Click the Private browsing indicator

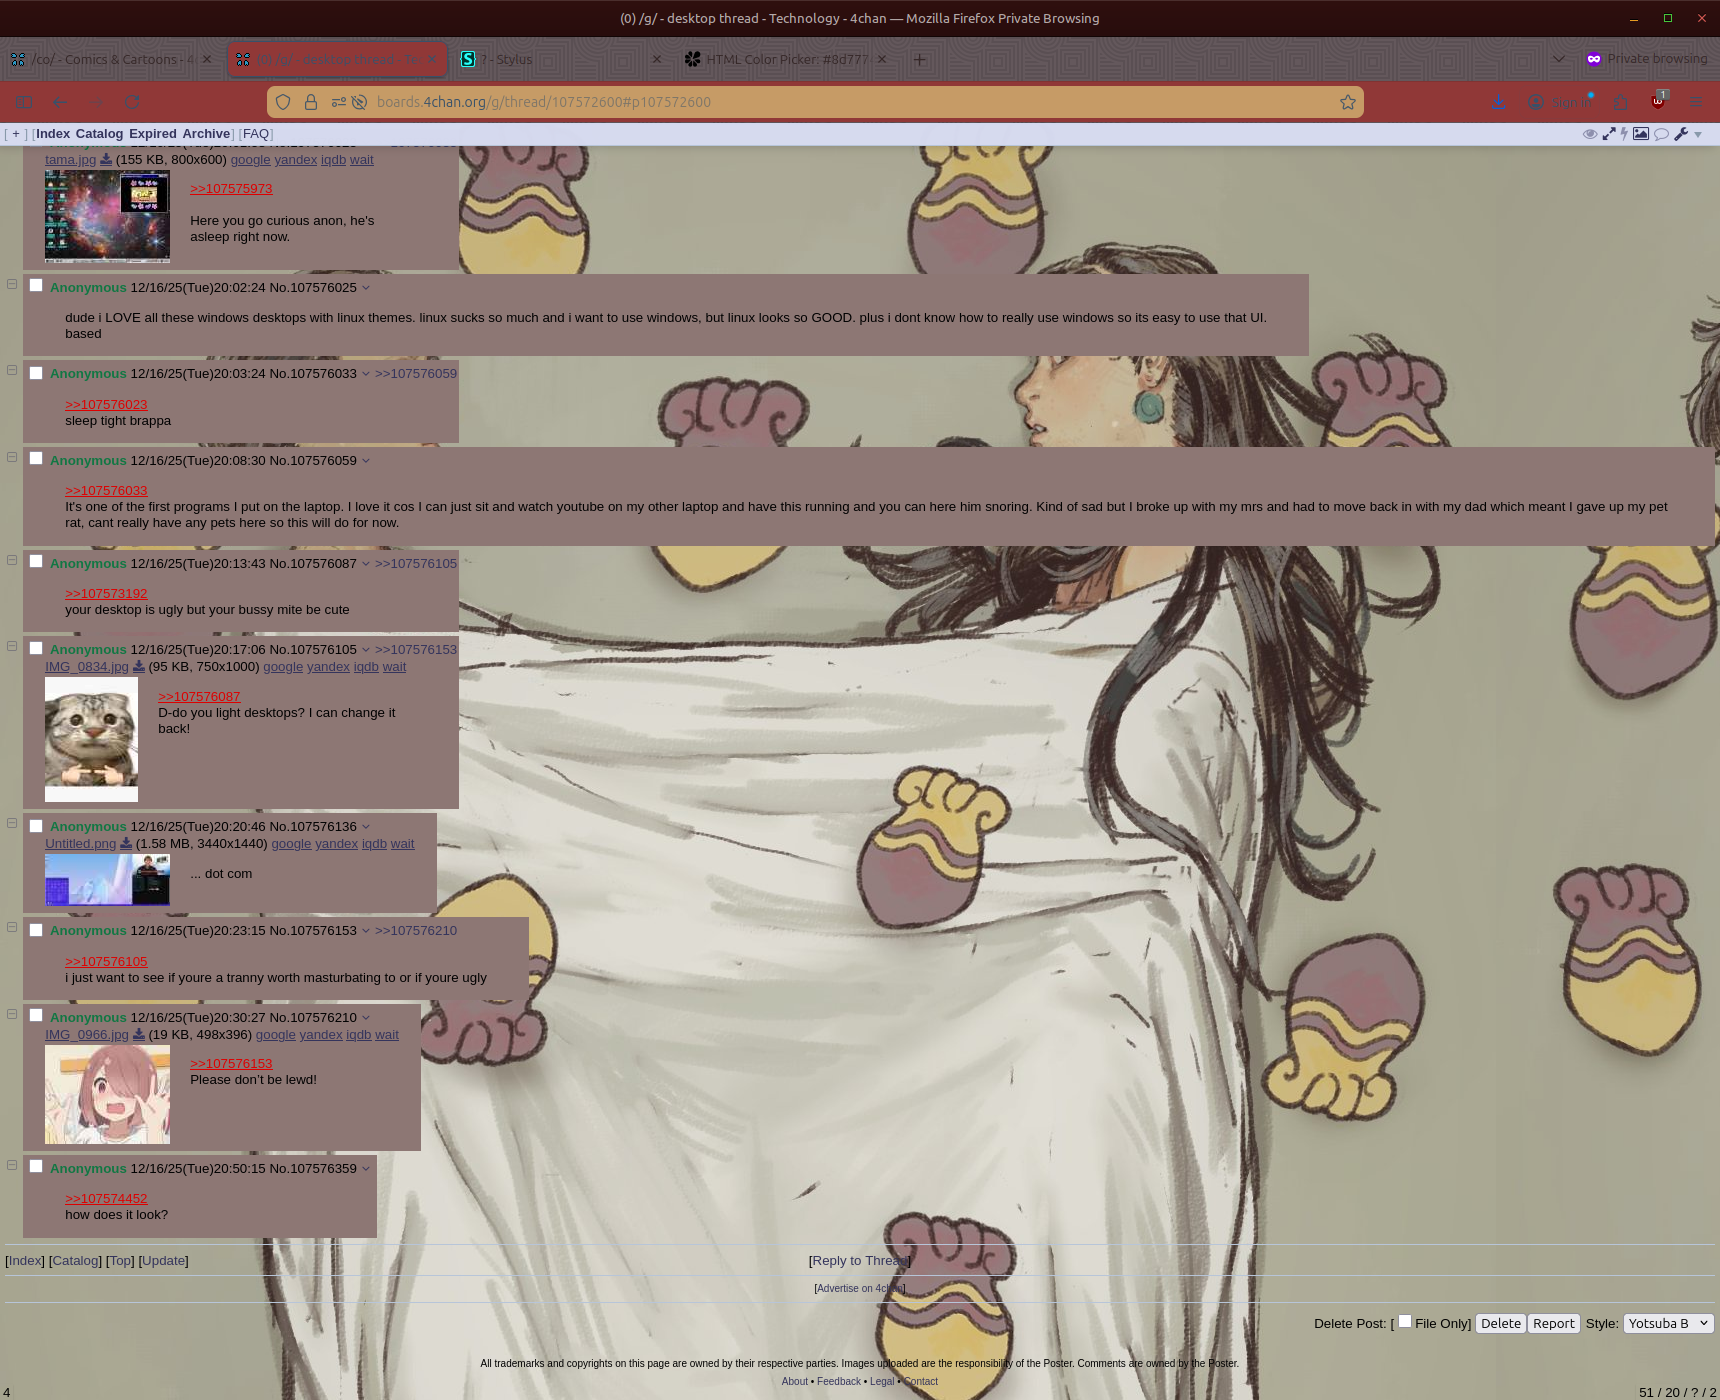[x=1647, y=59]
